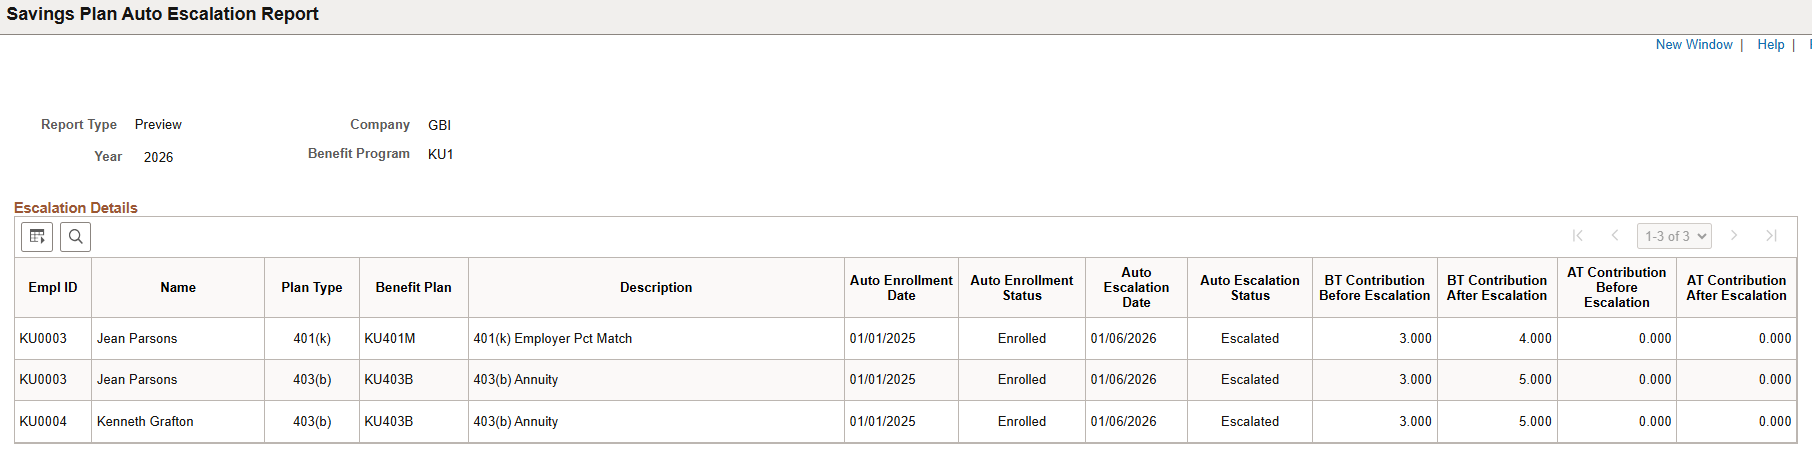Sort by Empl ID column header

click(x=53, y=288)
